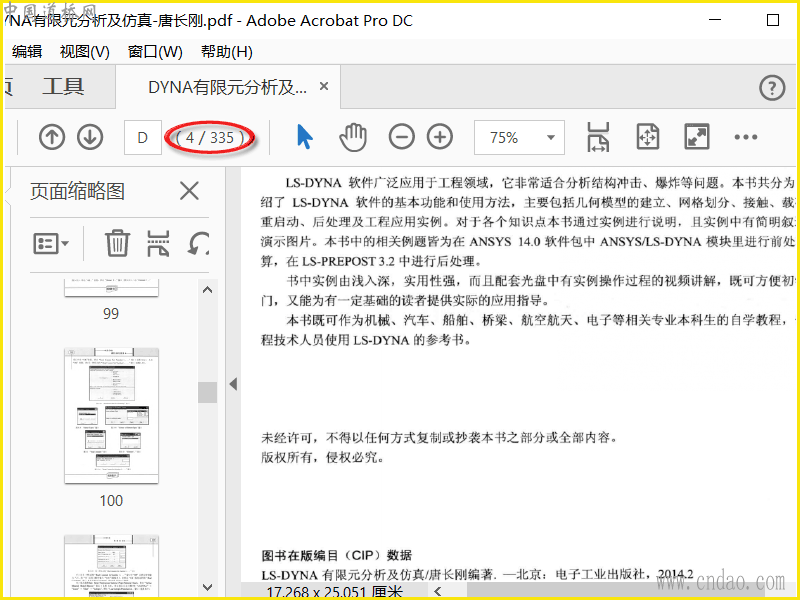Viewport: 800px width, 600px height.
Task: Click page size label 17.268 x 25.051 厘米
Action: (x=335, y=592)
